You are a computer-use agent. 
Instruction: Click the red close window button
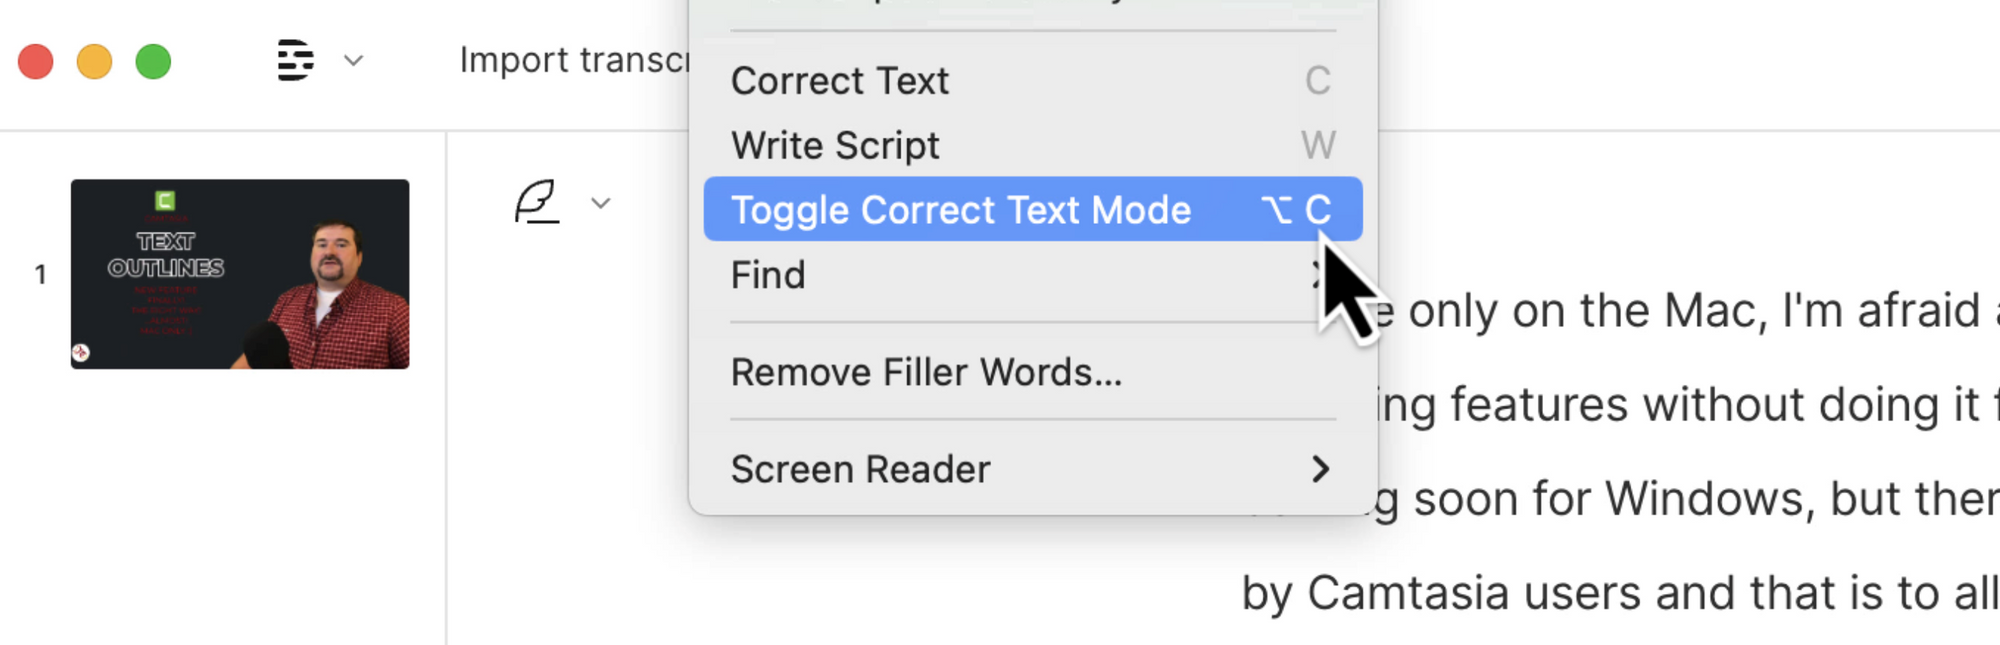[x=36, y=62]
